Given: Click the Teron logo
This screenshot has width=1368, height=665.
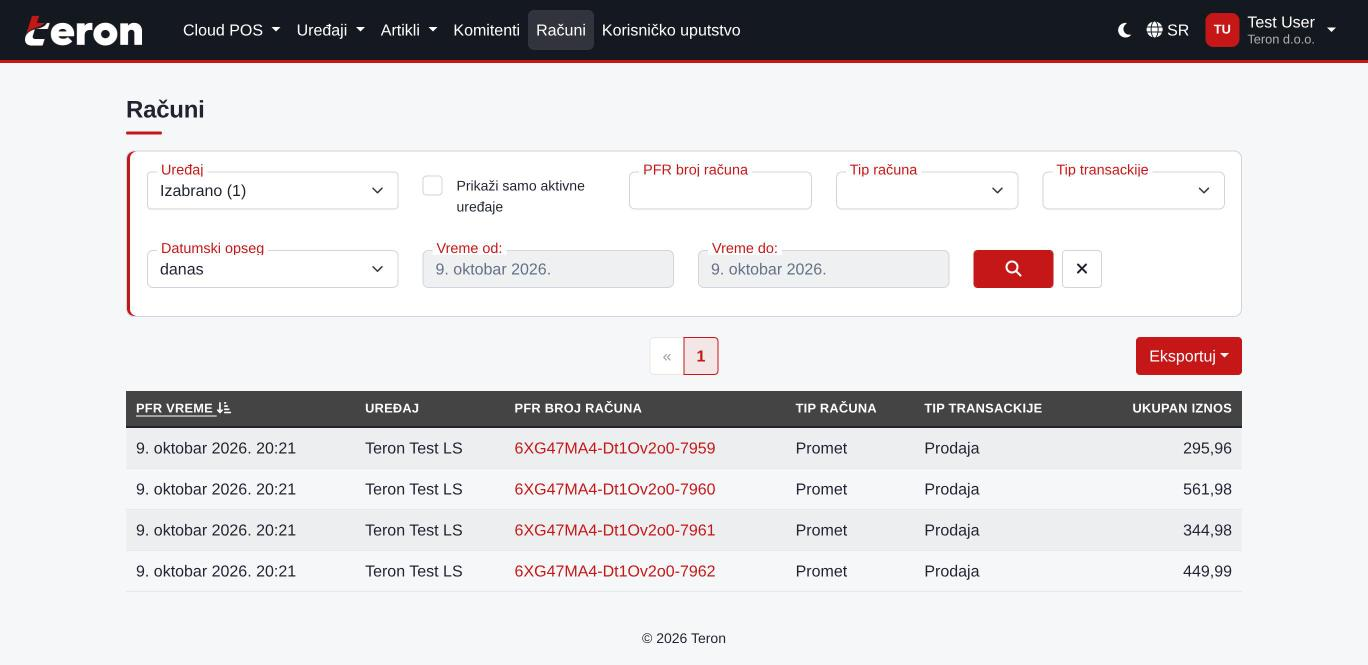Looking at the screenshot, I should (84, 30).
